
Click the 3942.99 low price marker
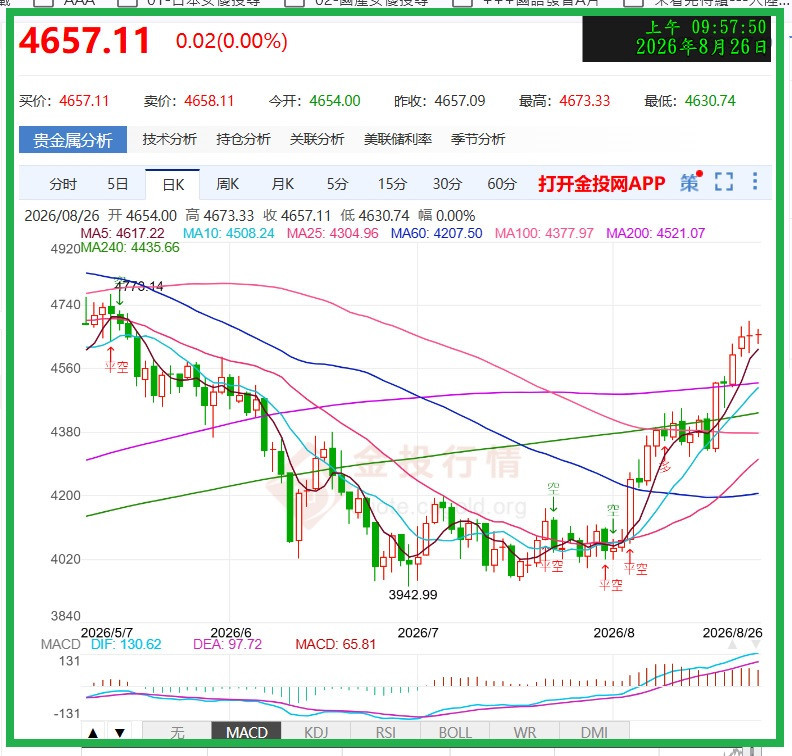(x=413, y=595)
